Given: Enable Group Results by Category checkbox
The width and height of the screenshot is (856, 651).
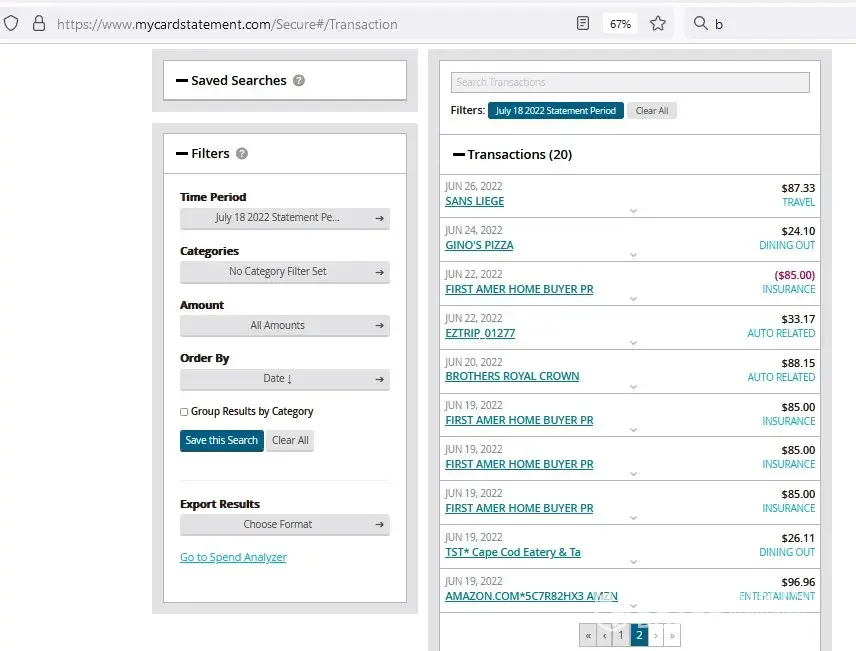Looking at the screenshot, I should (x=184, y=412).
